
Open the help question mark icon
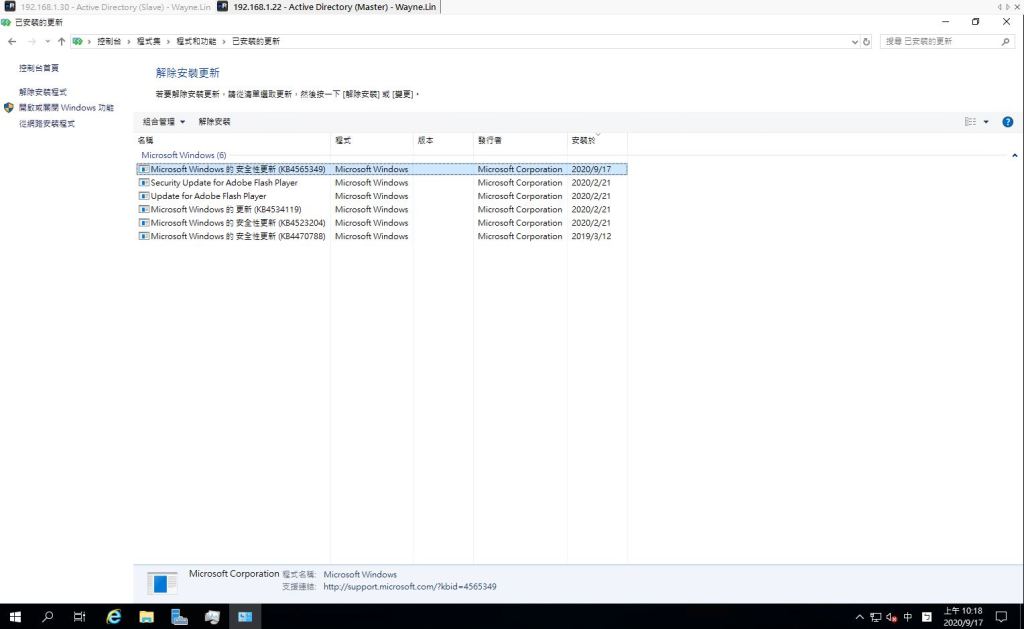pos(1007,121)
